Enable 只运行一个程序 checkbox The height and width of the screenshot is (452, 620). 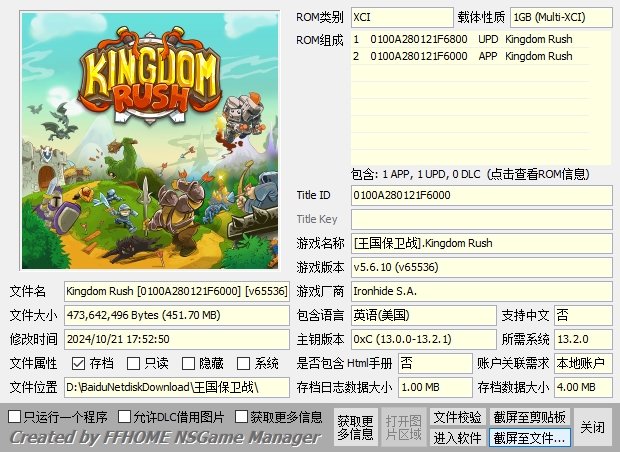(x=15, y=416)
